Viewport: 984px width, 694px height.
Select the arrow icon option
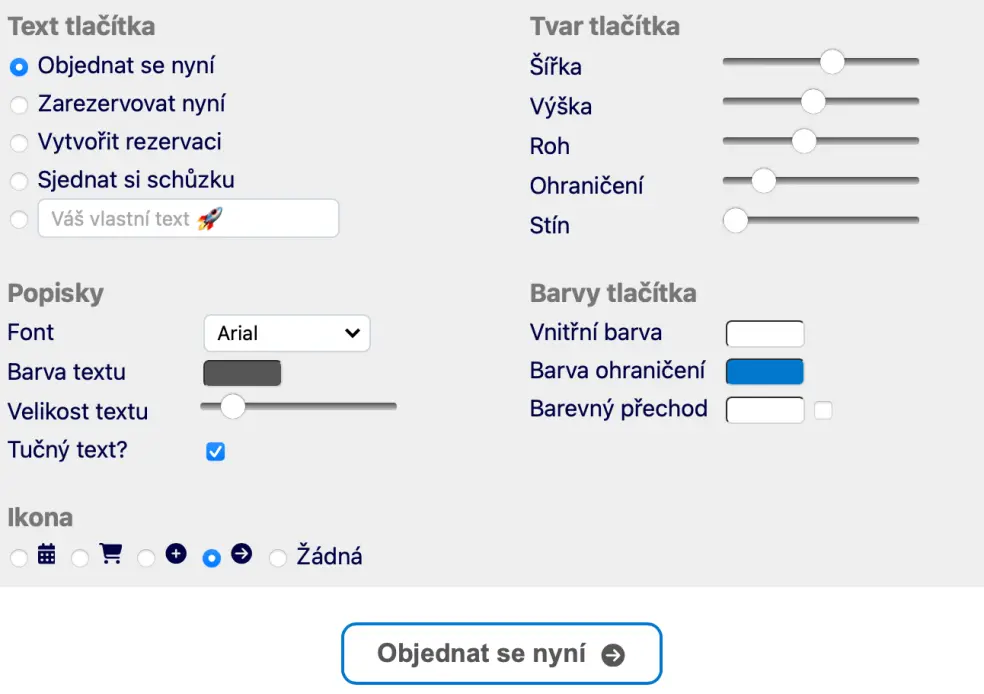click(x=211, y=558)
